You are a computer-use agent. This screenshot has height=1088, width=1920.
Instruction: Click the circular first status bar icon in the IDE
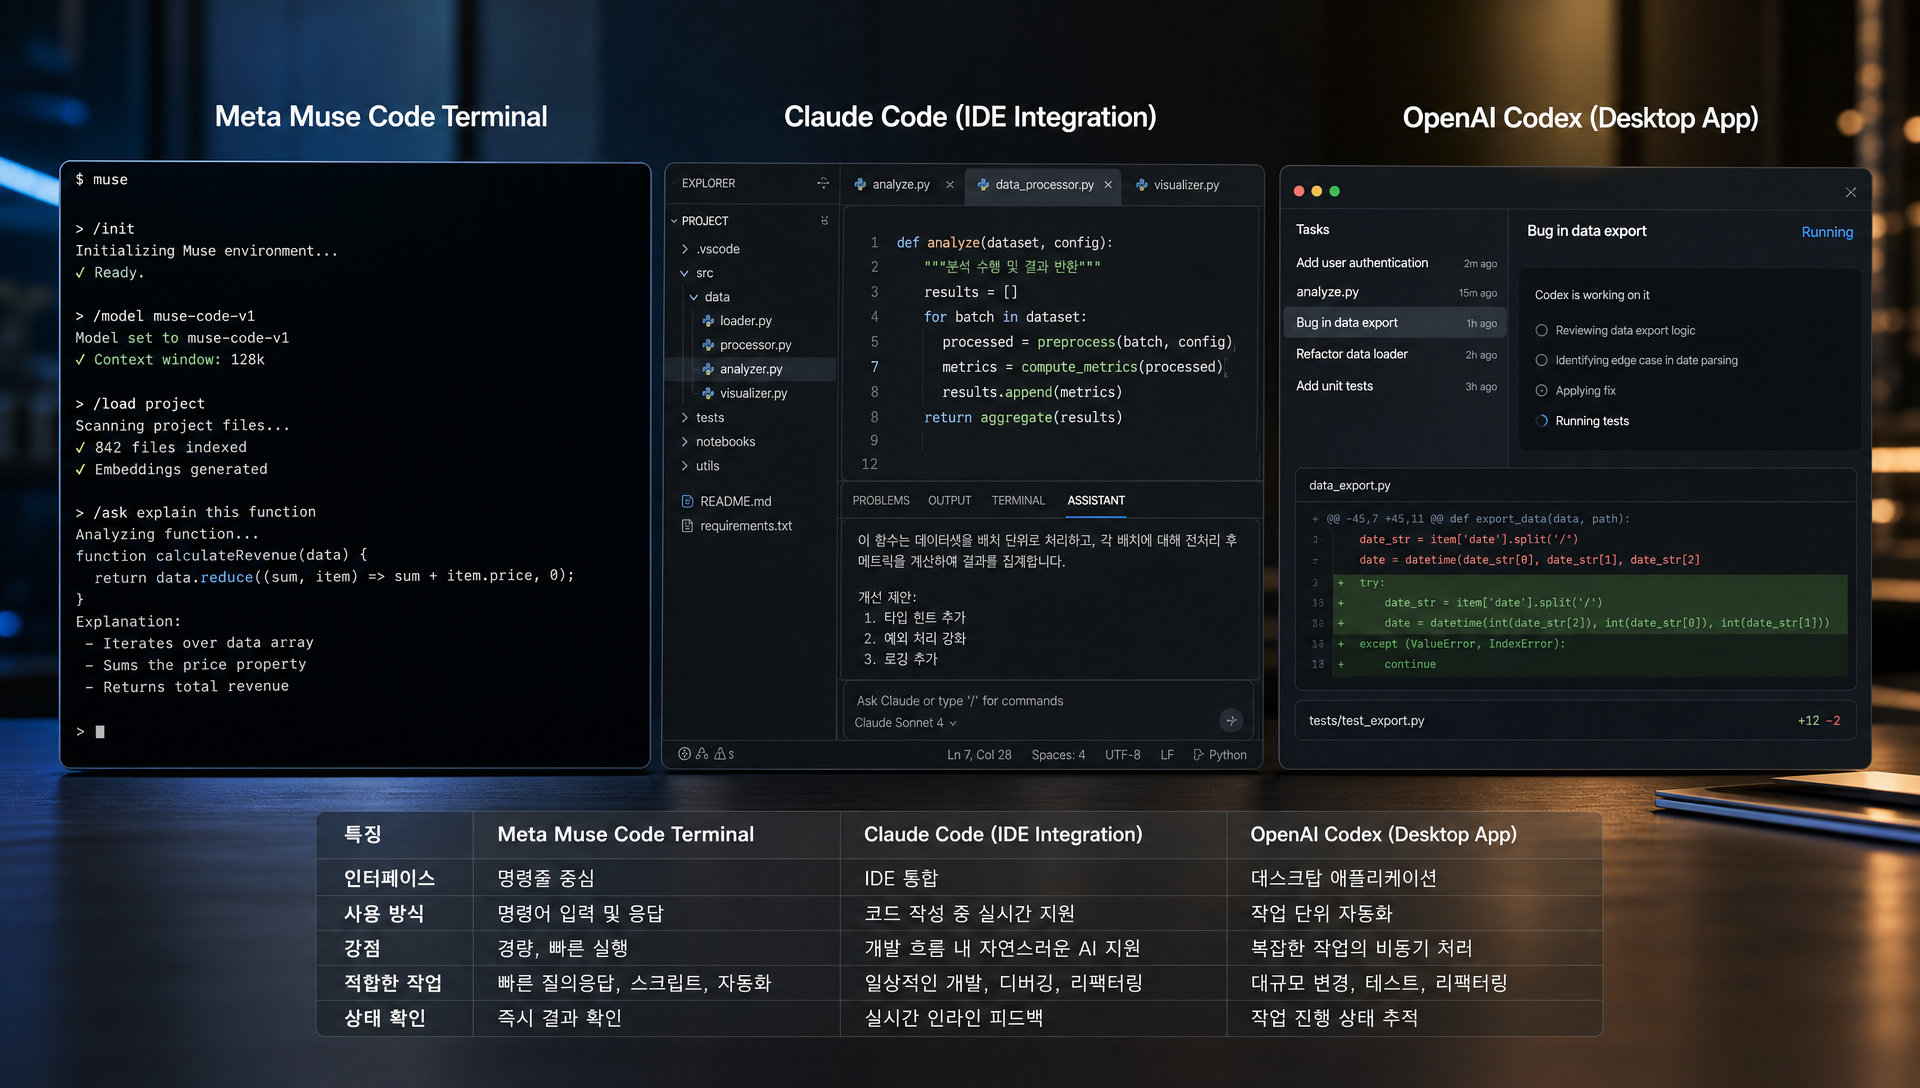tap(684, 754)
